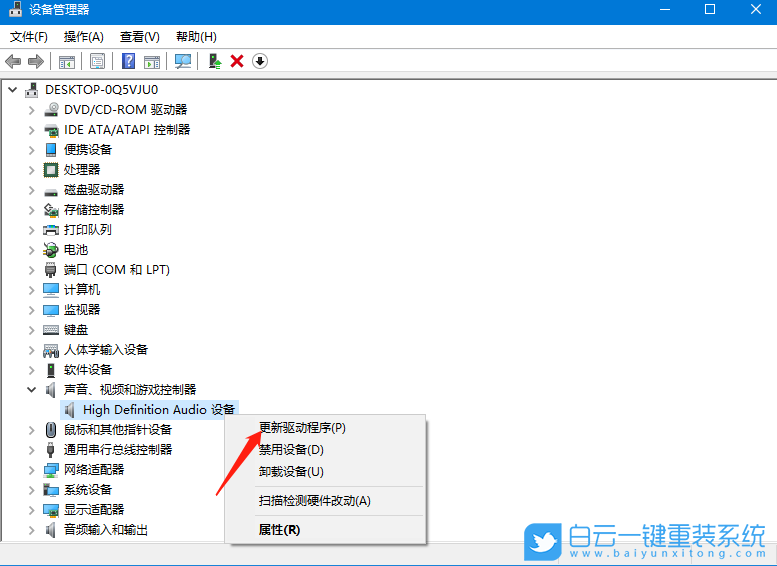This screenshot has height=566, width=777.
Task: Click the Back arrow toolbar icon
Action: 13,61
